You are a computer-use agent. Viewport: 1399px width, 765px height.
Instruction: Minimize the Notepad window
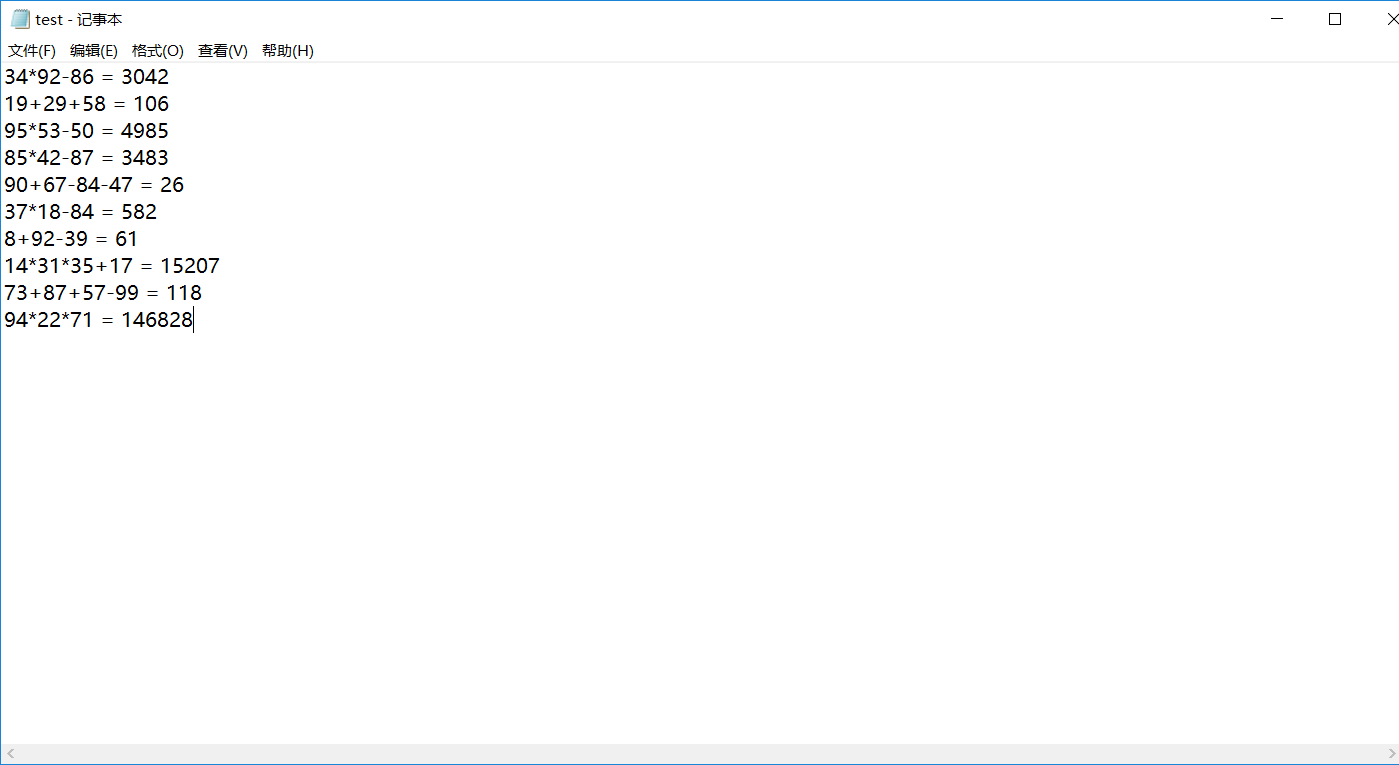[1277, 19]
